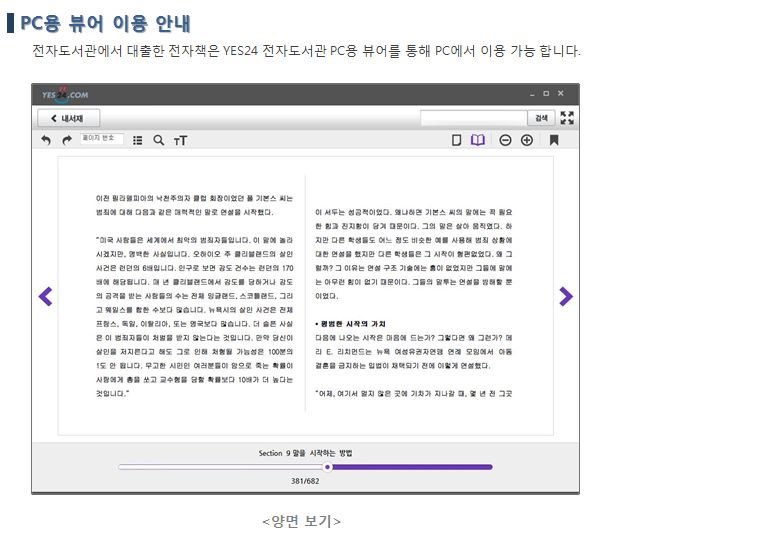The height and width of the screenshot is (539, 780).
Task: Click the magnifier search-in-book icon
Action: (159, 141)
